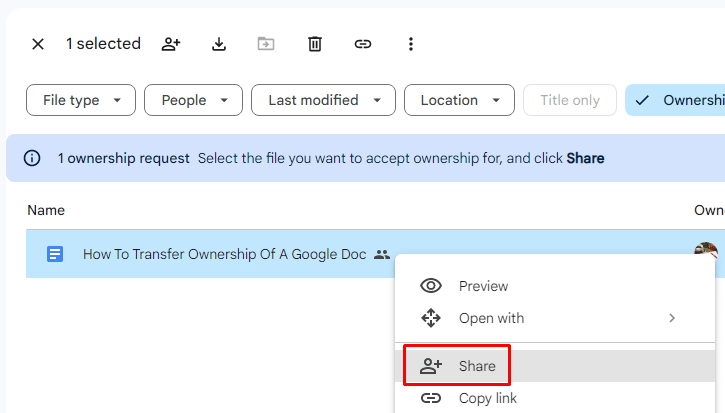Click the download icon in toolbar
725x413 pixels.
pyautogui.click(x=219, y=44)
